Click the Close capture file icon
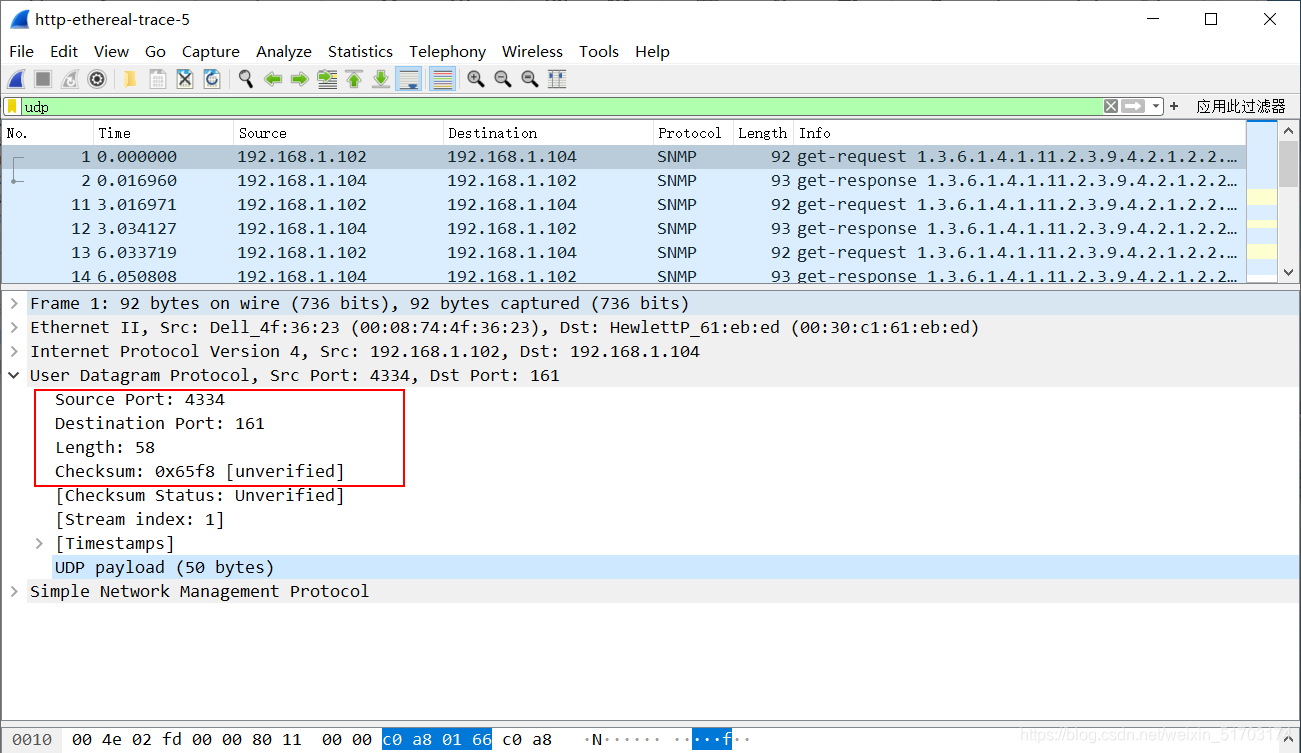Viewport: 1301px width, 753px height. [184, 79]
